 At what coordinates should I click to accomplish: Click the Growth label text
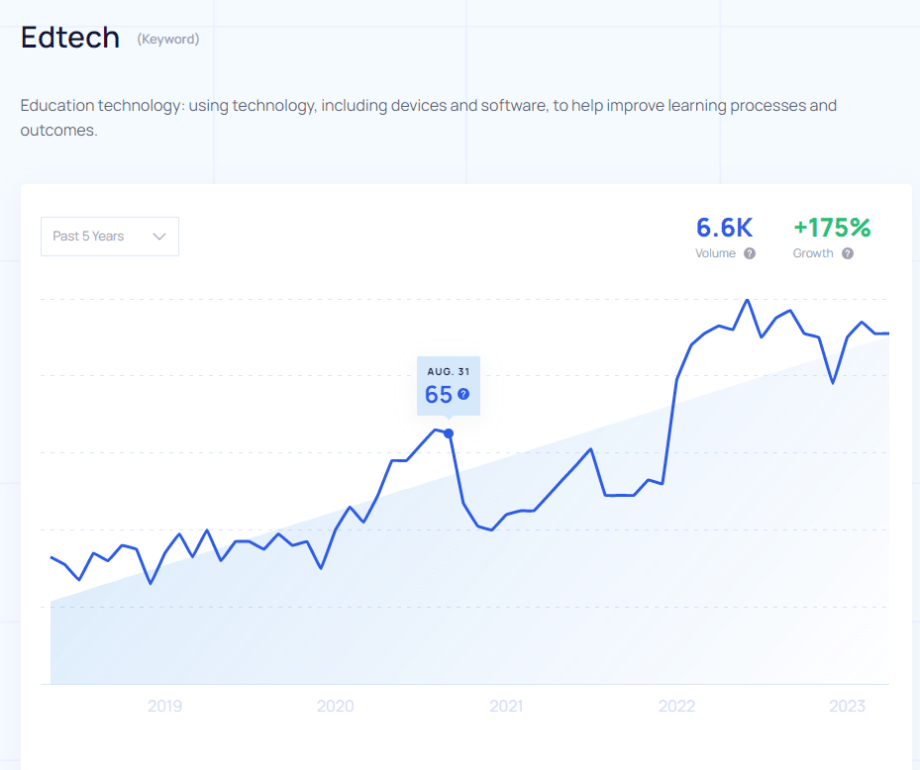(813, 254)
